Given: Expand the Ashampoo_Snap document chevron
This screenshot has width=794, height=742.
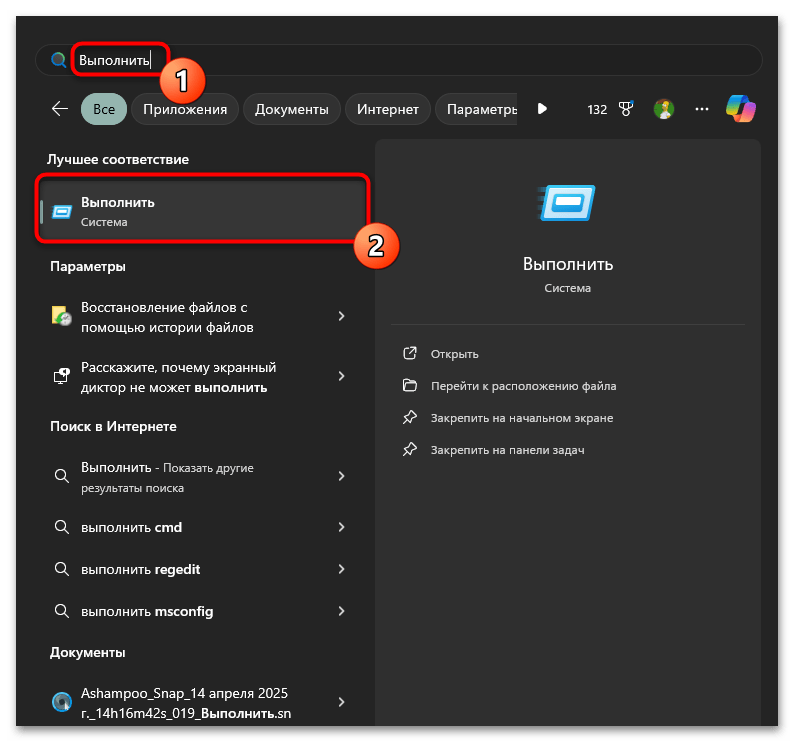Looking at the screenshot, I should (x=341, y=702).
